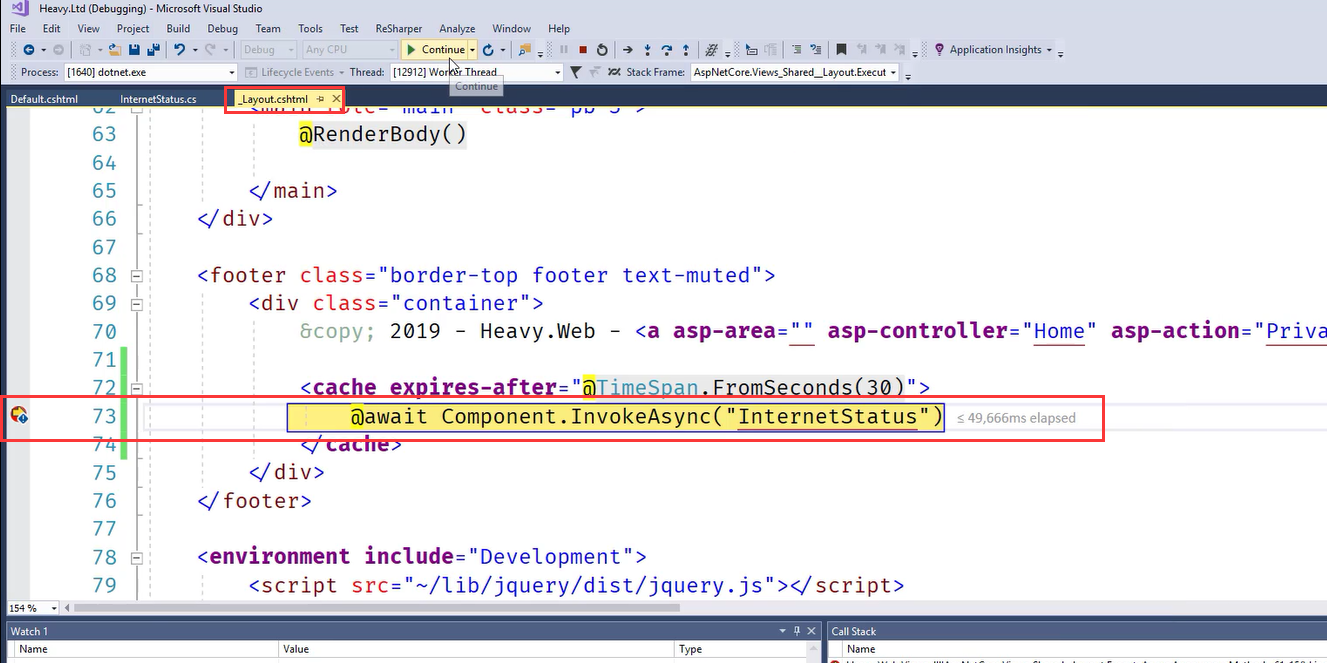1327x663 pixels.
Task: Open the Watch 1 window options dropdown
Action: click(783, 631)
